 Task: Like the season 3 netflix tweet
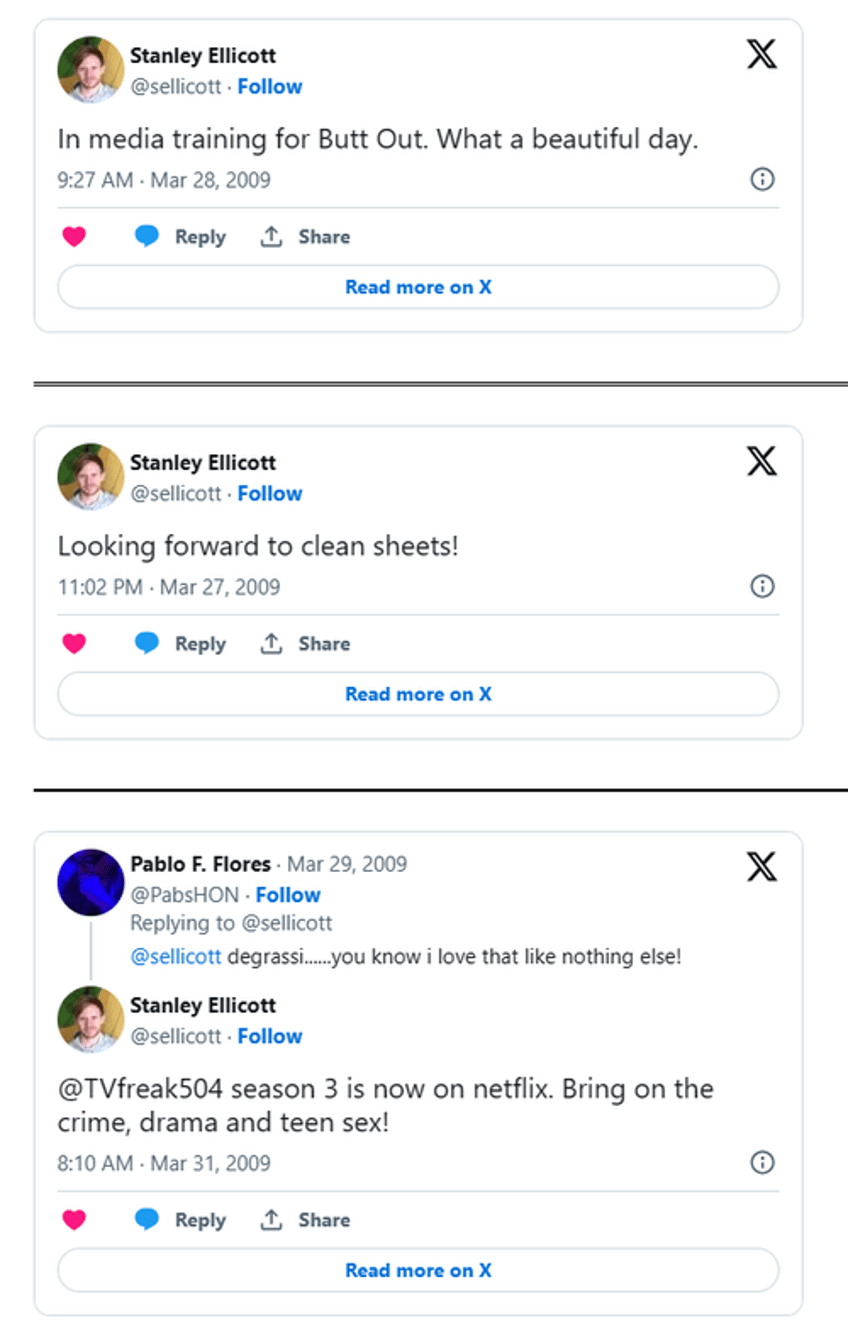coord(74,1220)
